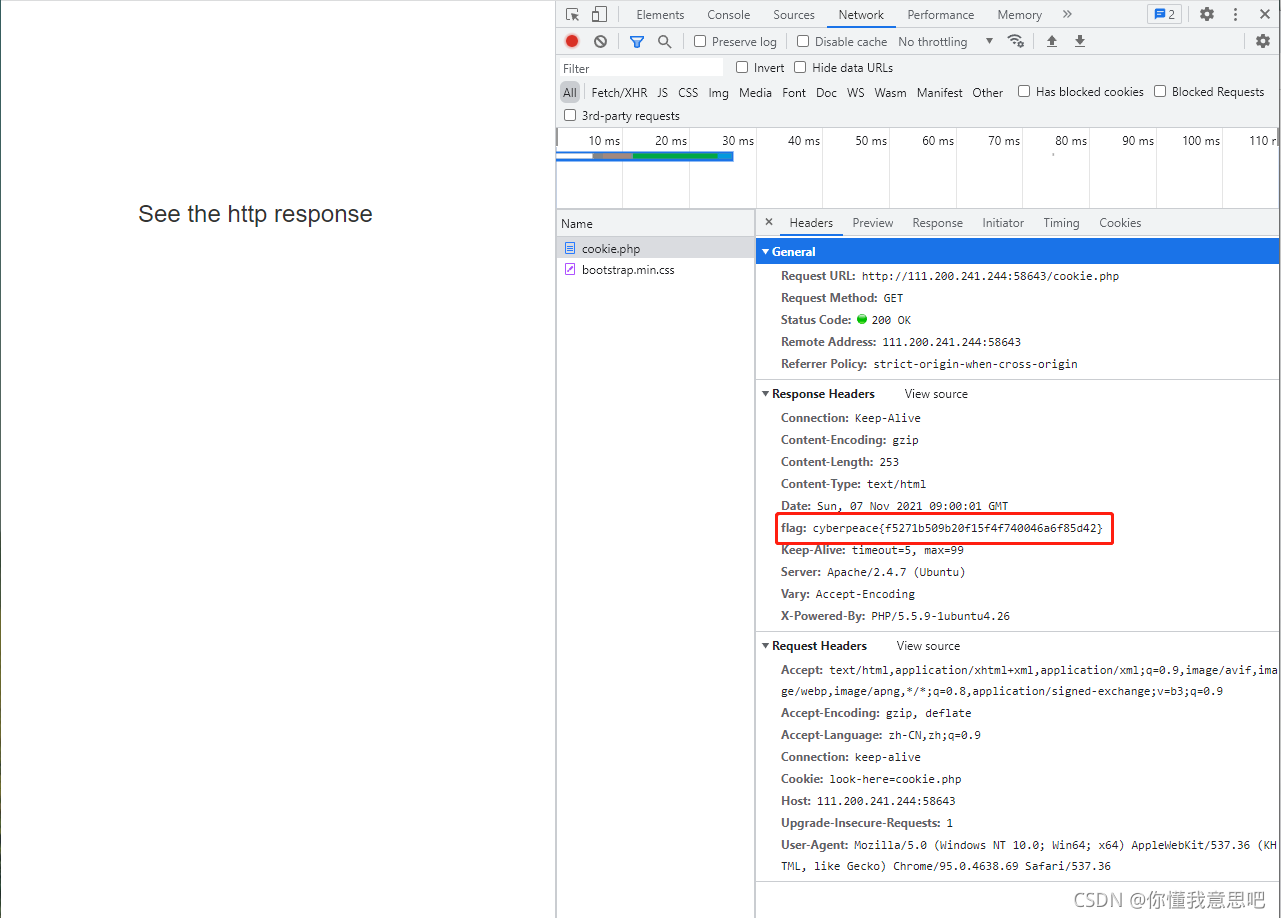Filter requests by Other type
The width and height of the screenshot is (1281, 918).
click(x=987, y=92)
